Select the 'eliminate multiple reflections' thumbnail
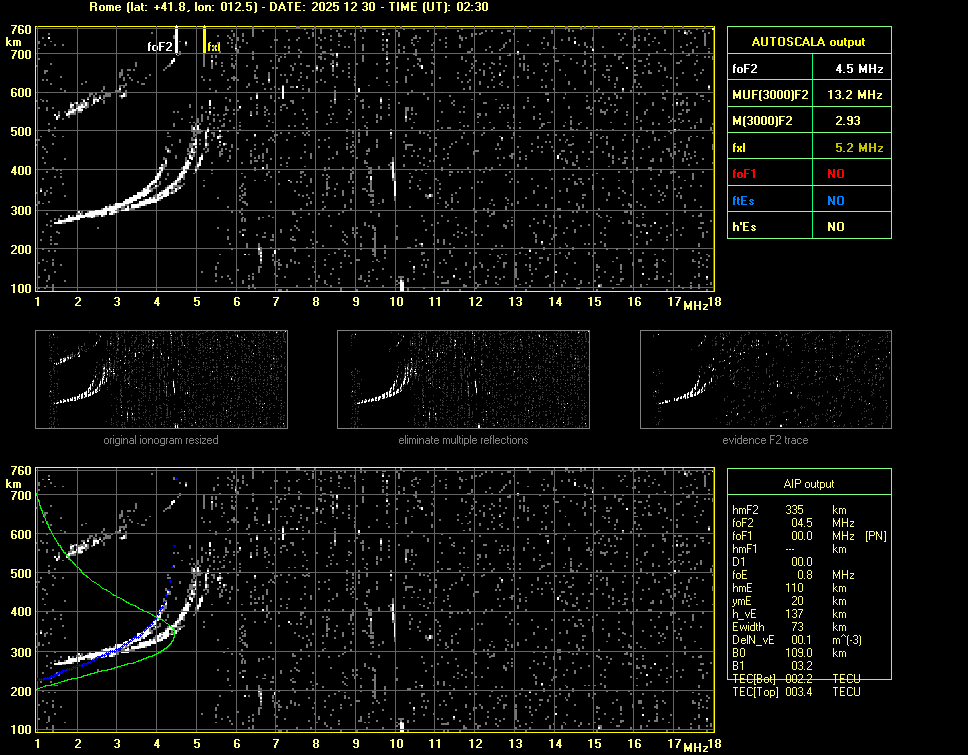This screenshot has height=755, width=968. (x=463, y=380)
